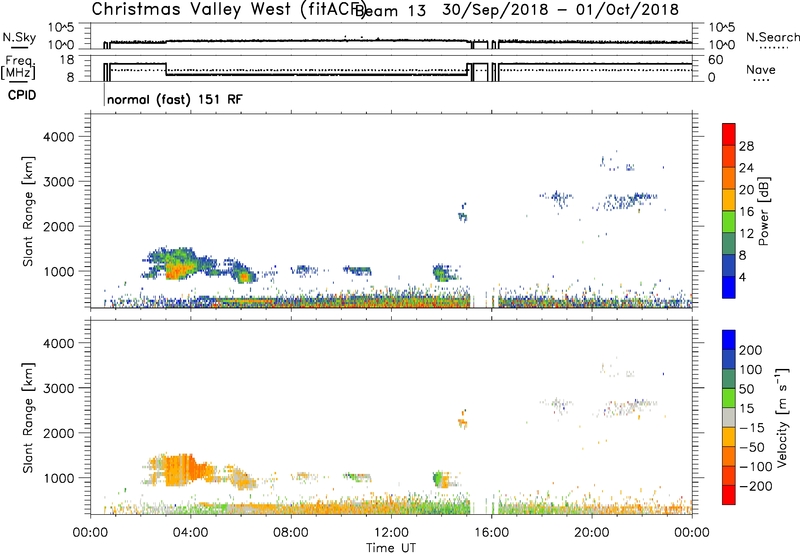The width and height of the screenshot is (800, 554).
Task: Click the "12:00" time axis label
Action: (391, 533)
